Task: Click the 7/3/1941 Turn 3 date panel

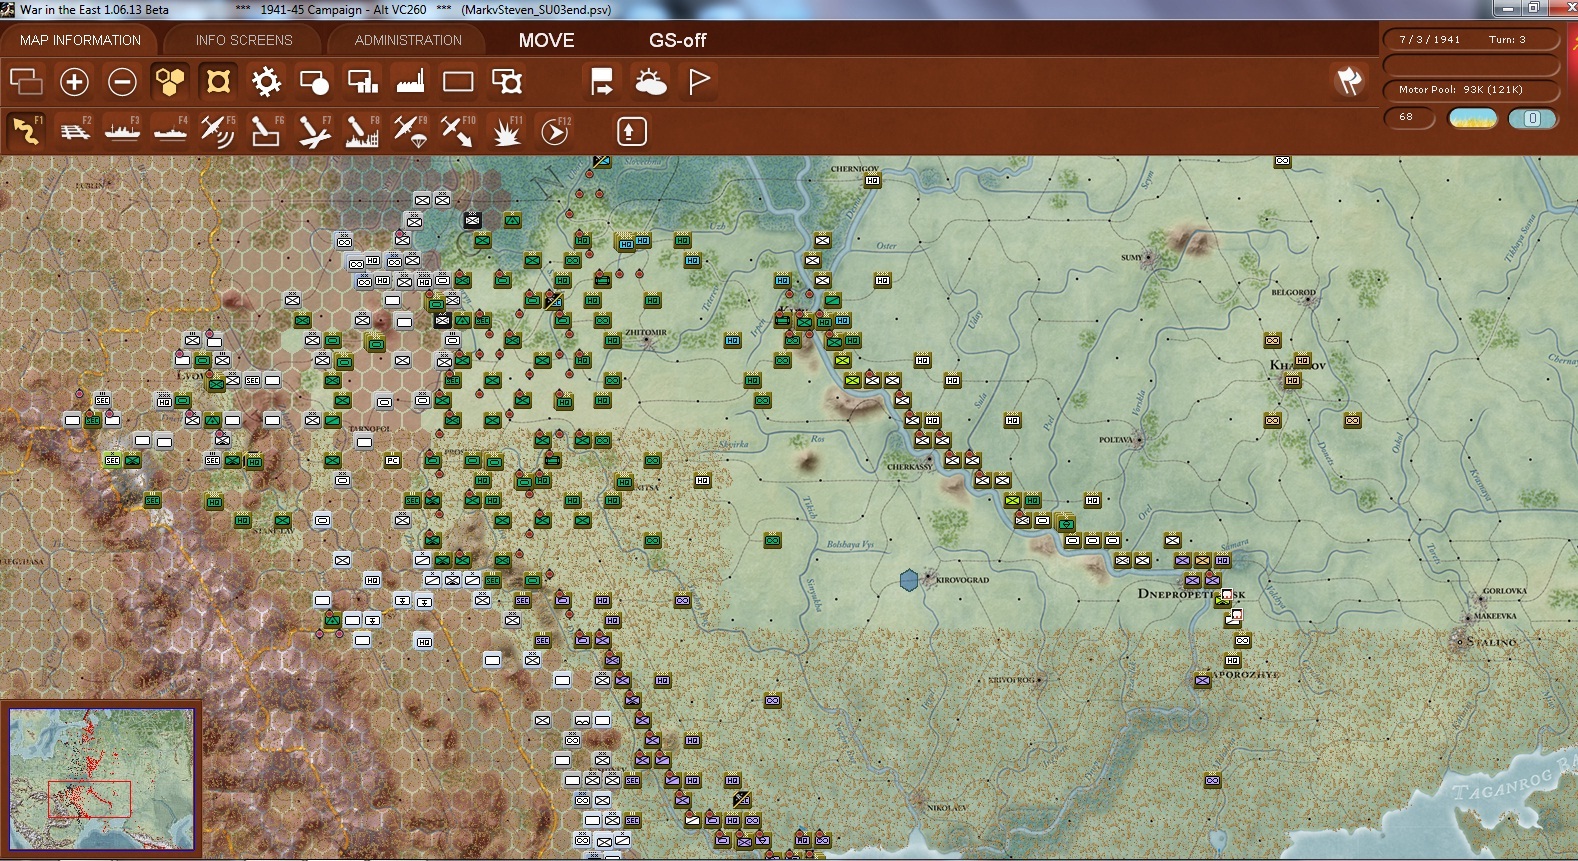Action: [x=1471, y=39]
